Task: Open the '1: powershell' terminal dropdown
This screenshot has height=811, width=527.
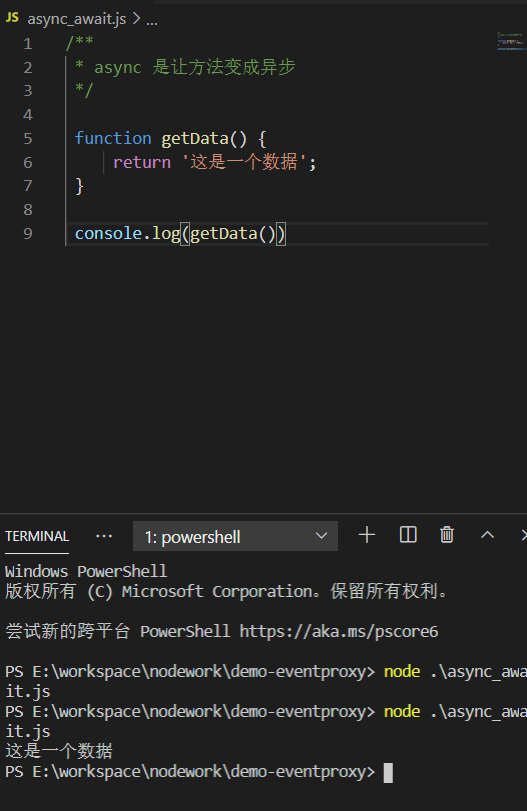Action: pyautogui.click(x=235, y=536)
